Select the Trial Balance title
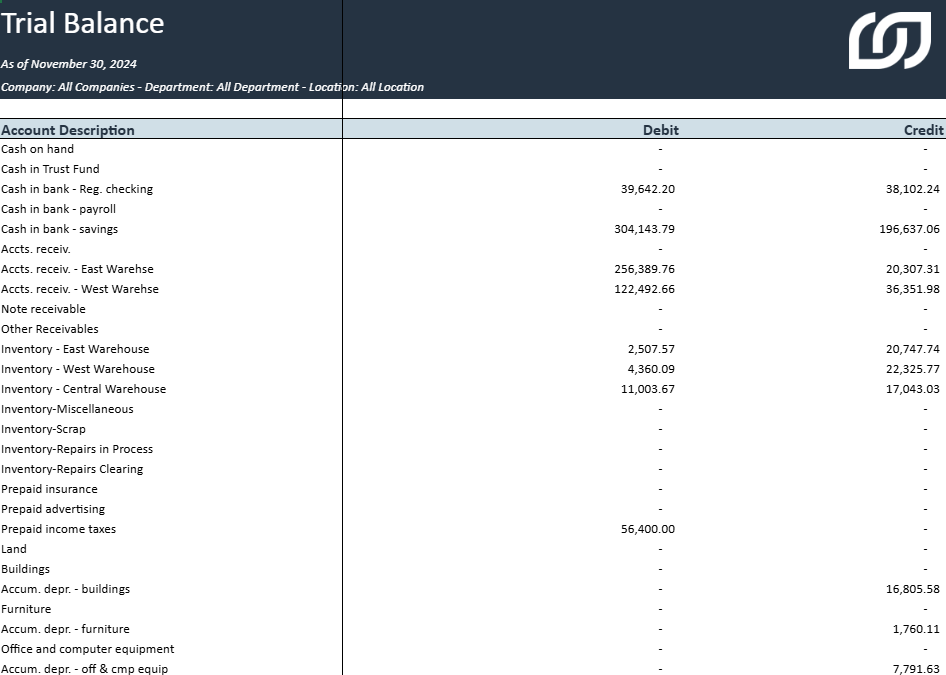946x675 pixels. coord(83,24)
